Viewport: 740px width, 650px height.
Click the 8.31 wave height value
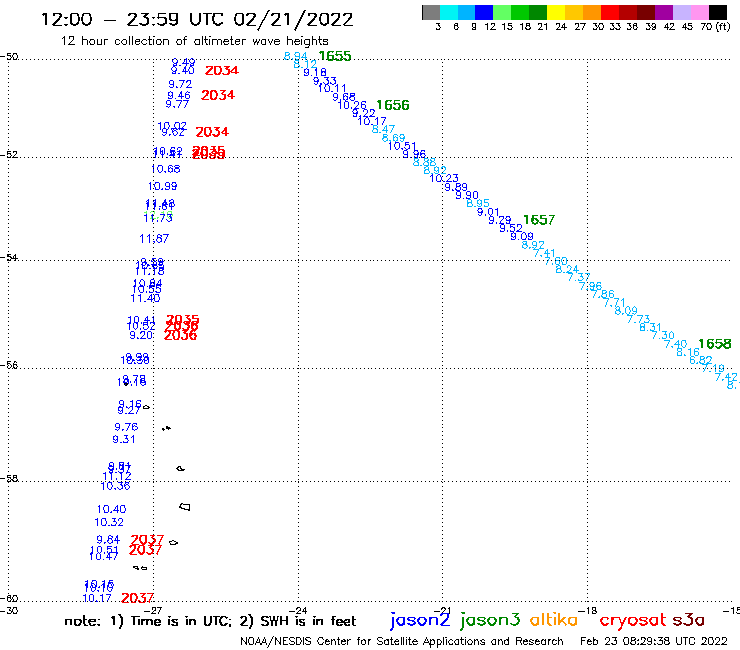click(x=650, y=327)
